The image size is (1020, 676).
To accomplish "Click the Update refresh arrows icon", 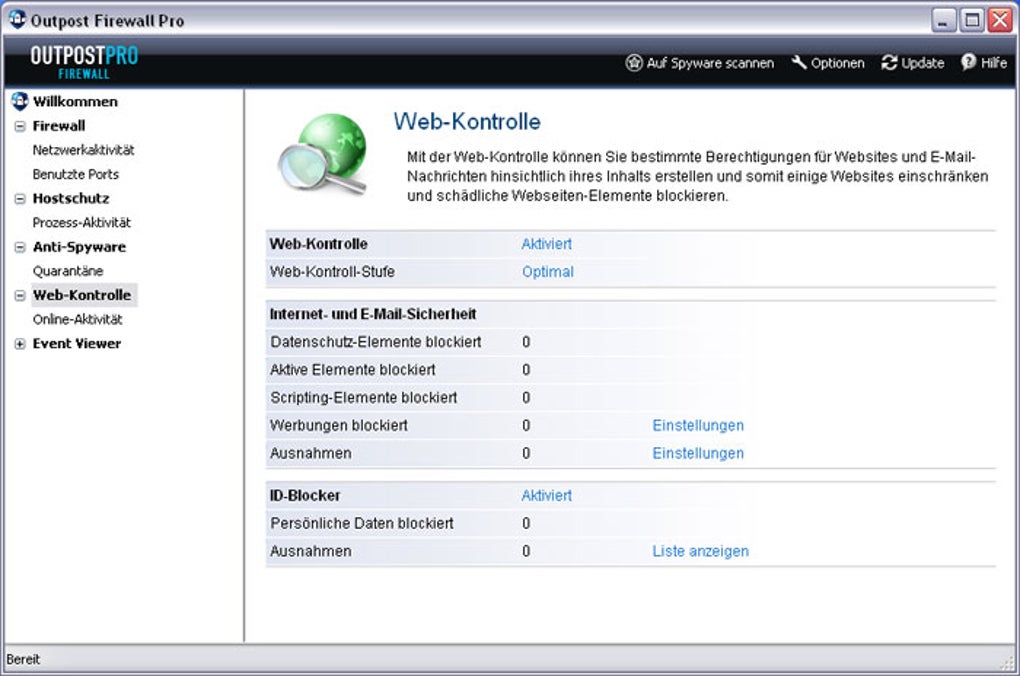I will click(x=889, y=63).
